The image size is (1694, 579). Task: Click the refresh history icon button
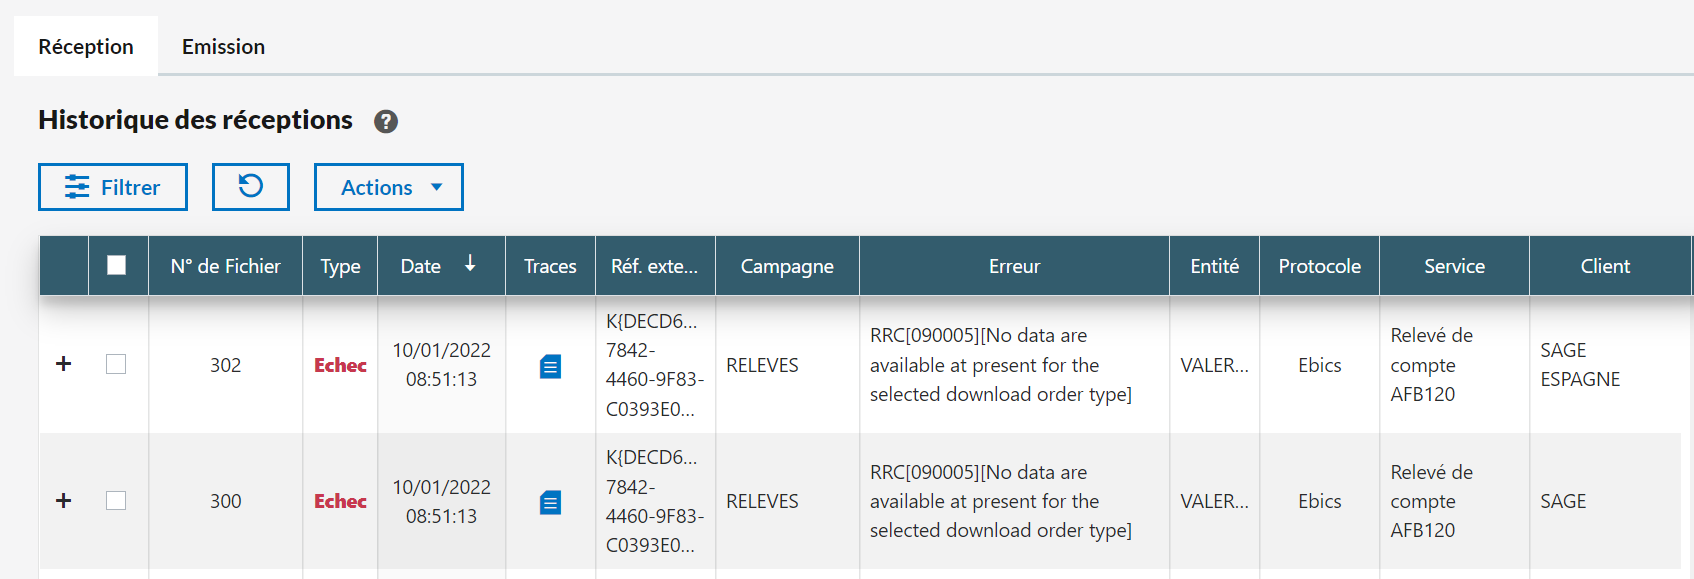(250, 187)
